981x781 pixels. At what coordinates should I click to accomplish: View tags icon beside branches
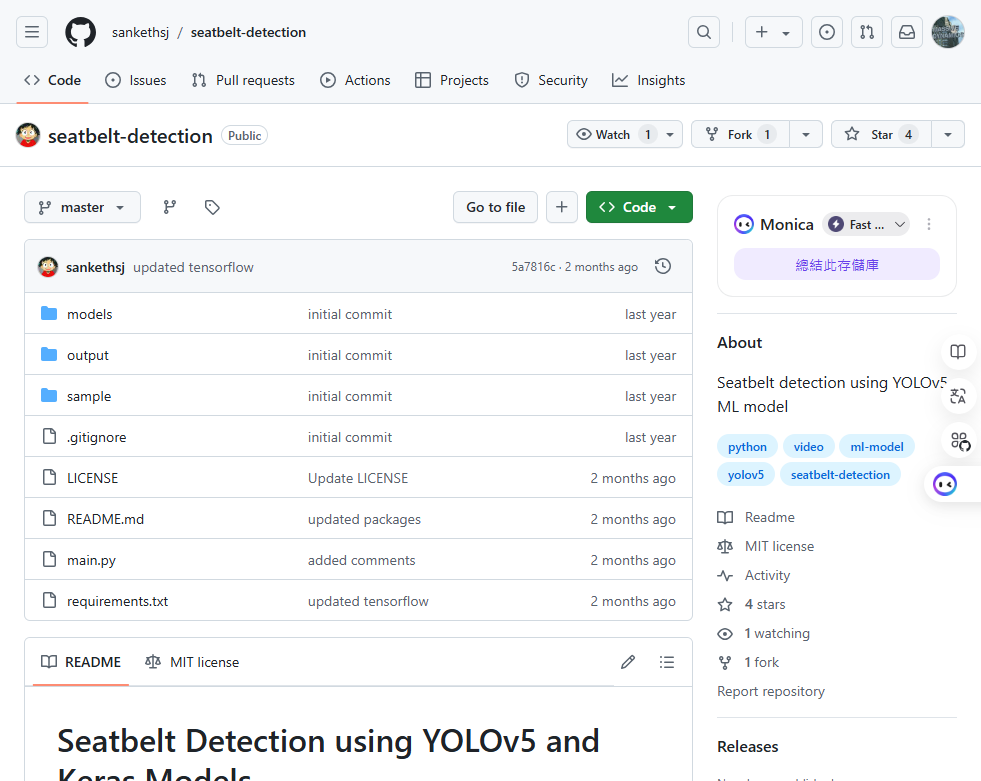pos(212,207)
